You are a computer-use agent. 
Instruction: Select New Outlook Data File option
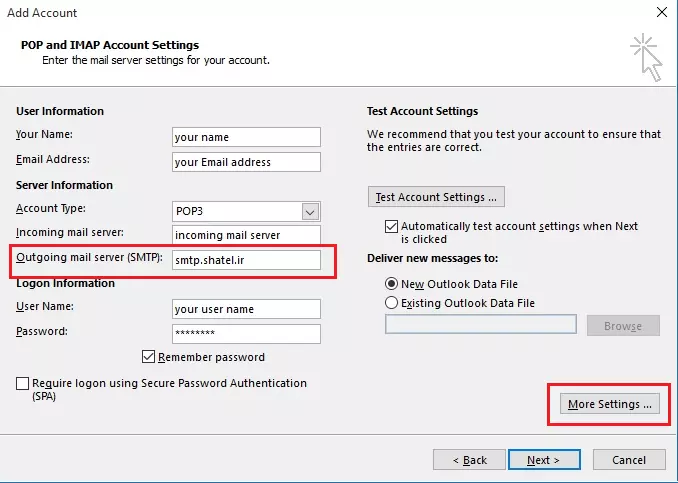pyautogui.click(x=391, y=283)
